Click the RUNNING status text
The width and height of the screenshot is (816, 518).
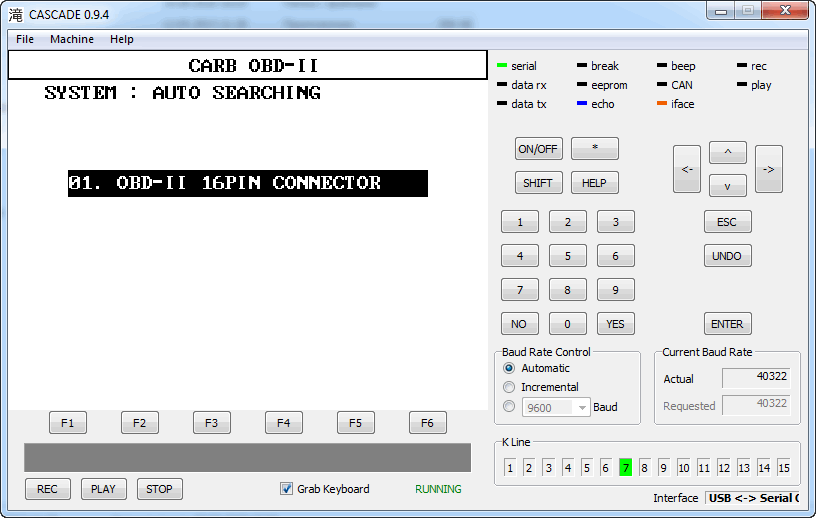[438, 489]
